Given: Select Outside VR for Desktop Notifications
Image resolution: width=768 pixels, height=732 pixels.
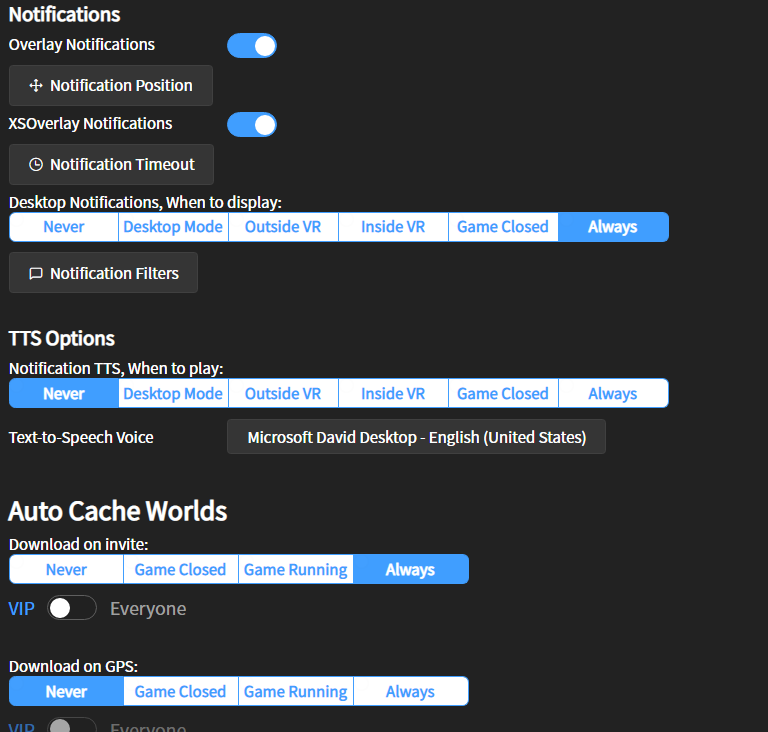Looking at the screenshot, I should click(x=283, y=227).
